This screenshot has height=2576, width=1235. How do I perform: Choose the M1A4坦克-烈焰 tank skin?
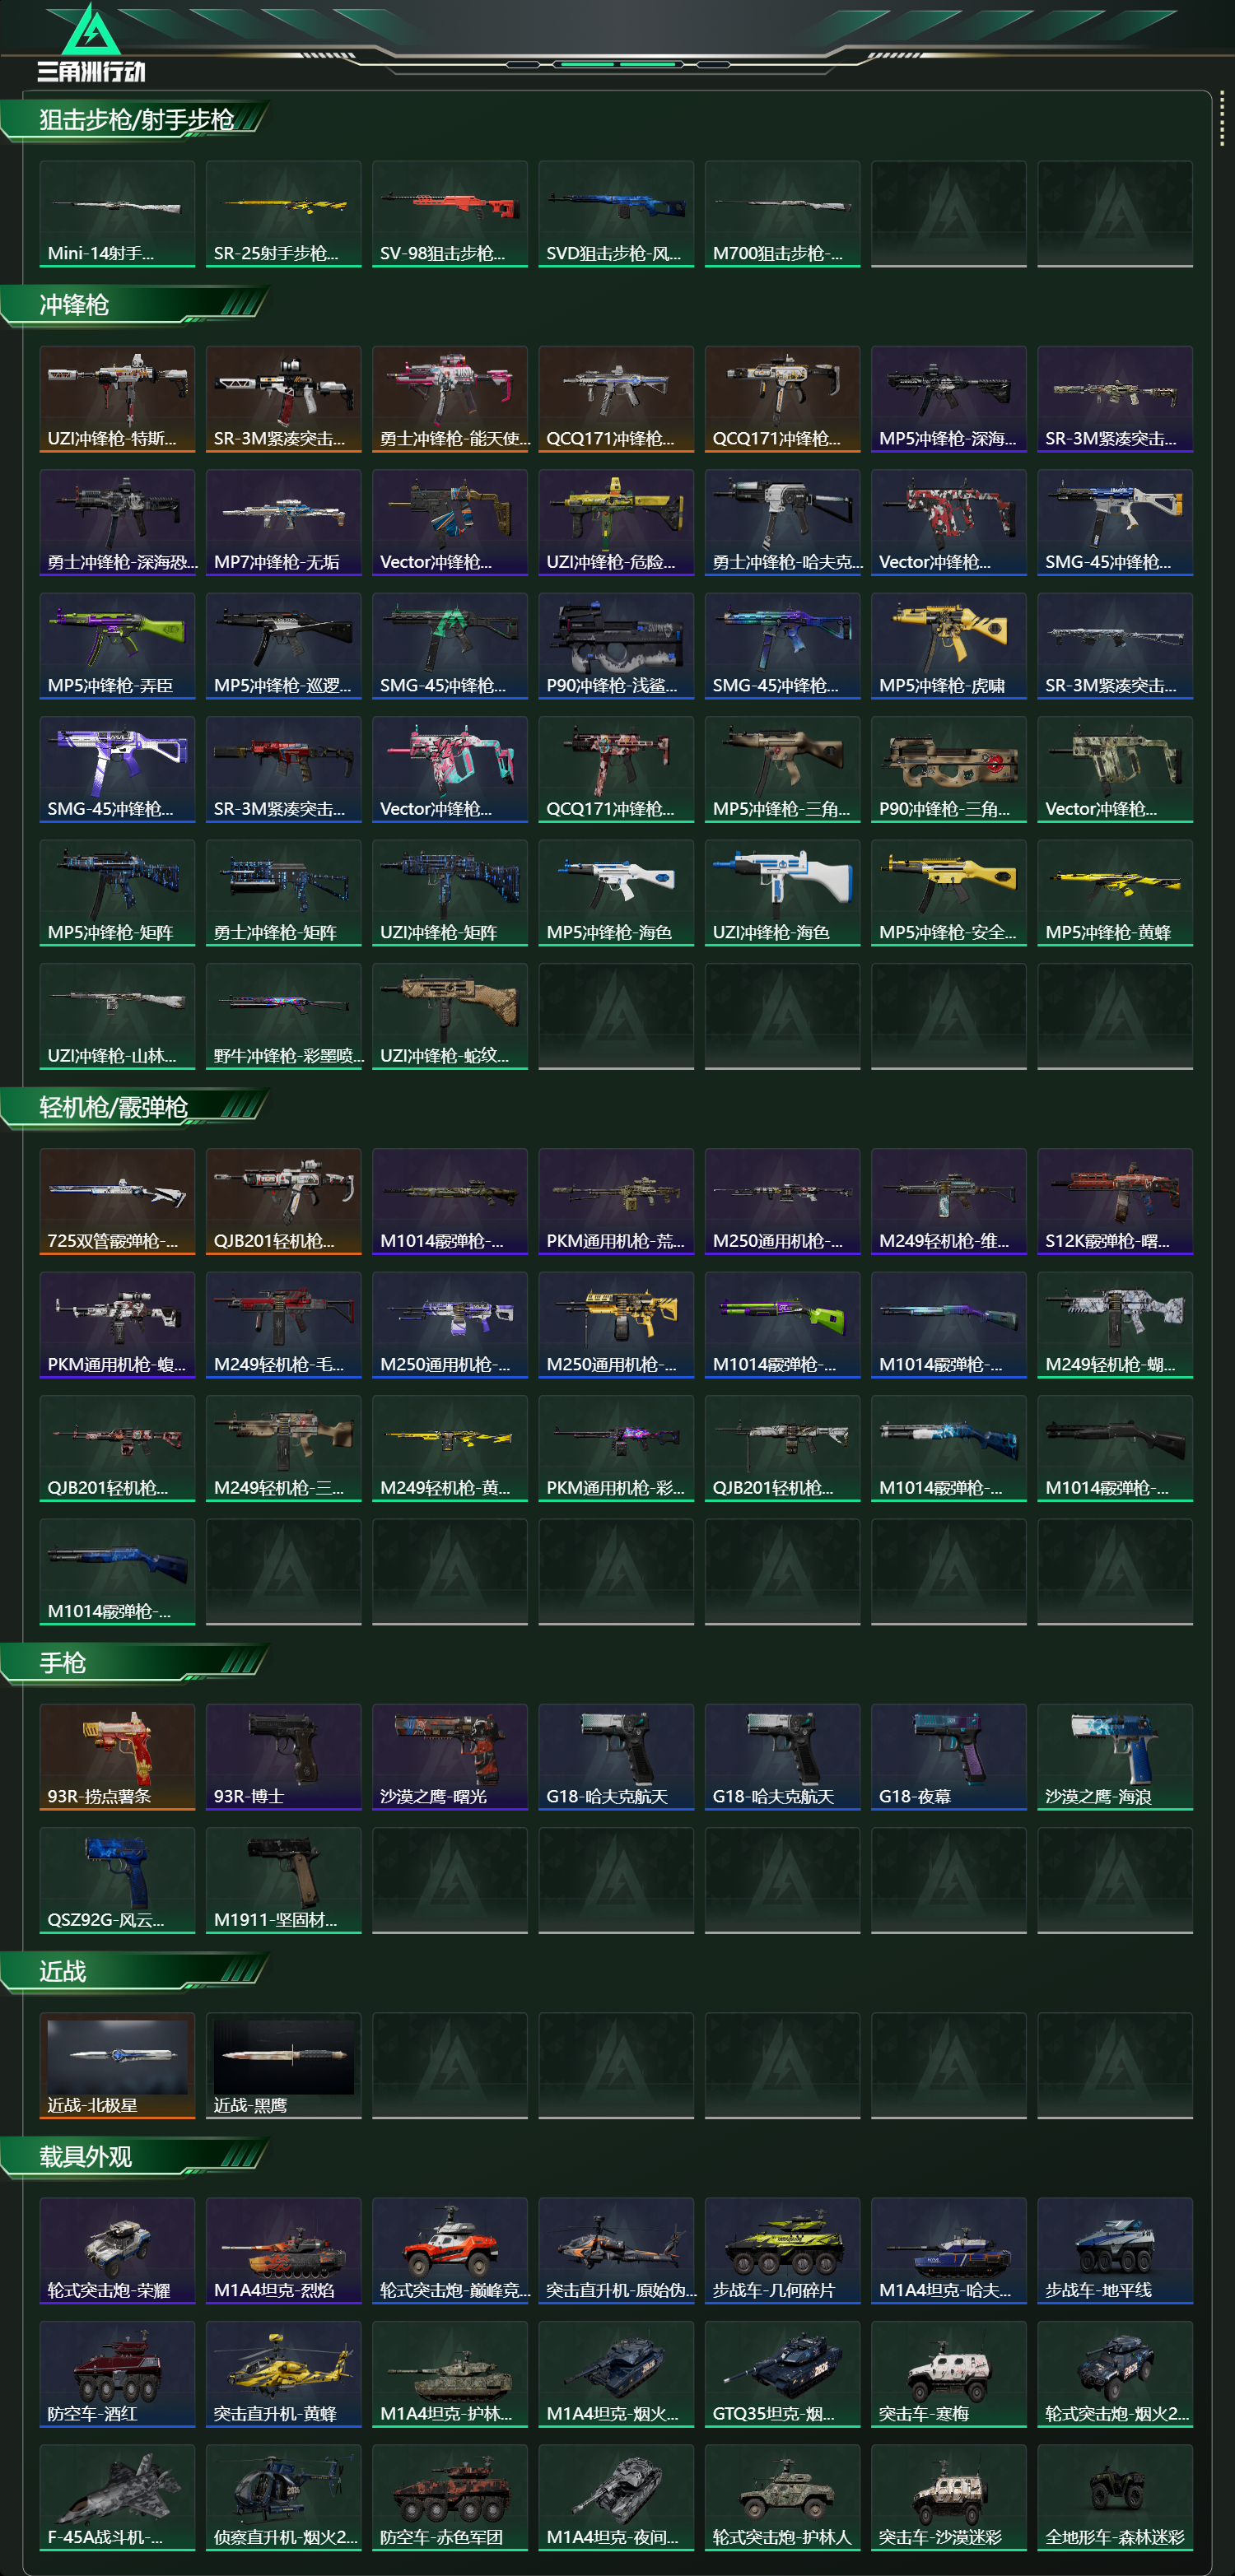coord(283,2250)
